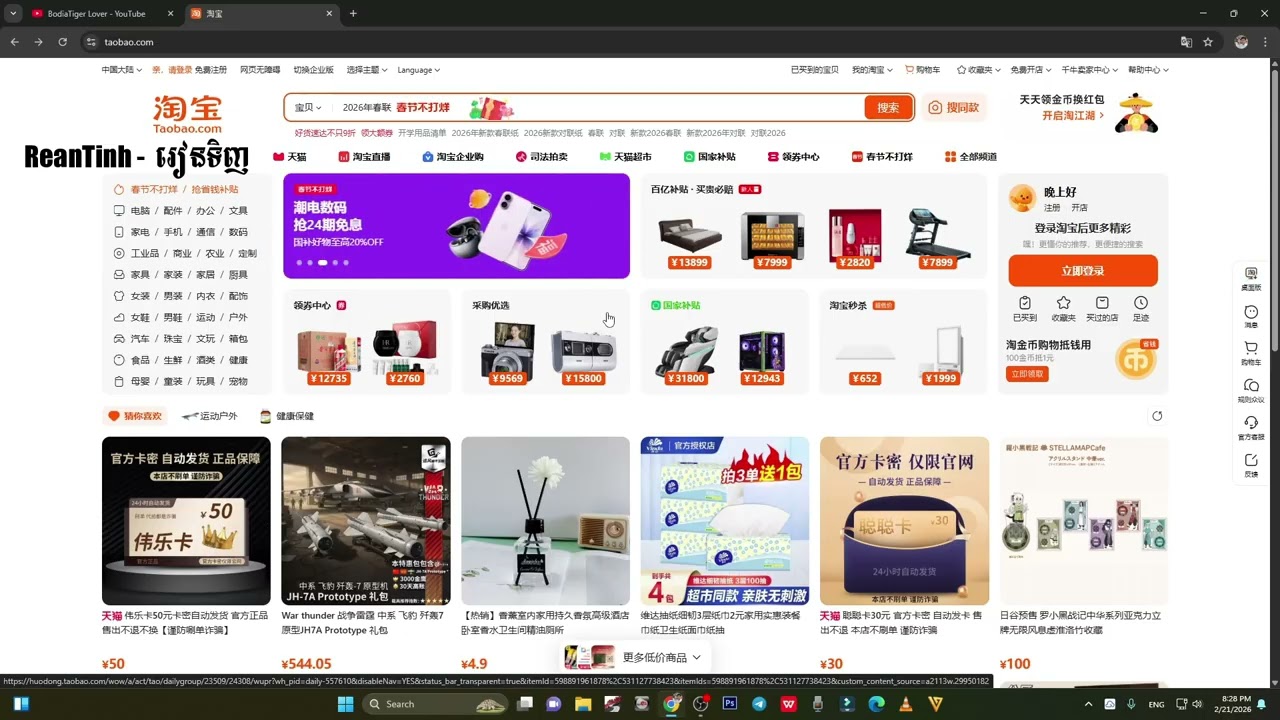Open Chrome translate page icon
Screen dimensions: 1280x720
1186,42
